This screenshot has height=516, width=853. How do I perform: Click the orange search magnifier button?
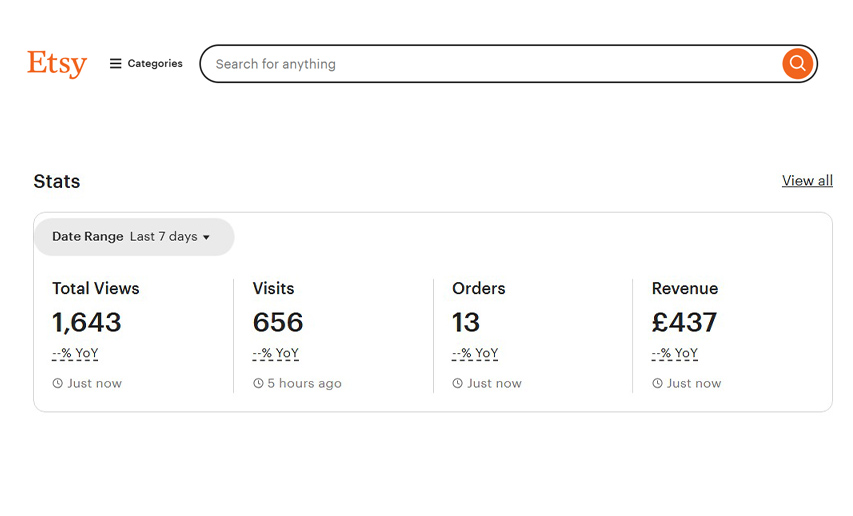point(798,64)
